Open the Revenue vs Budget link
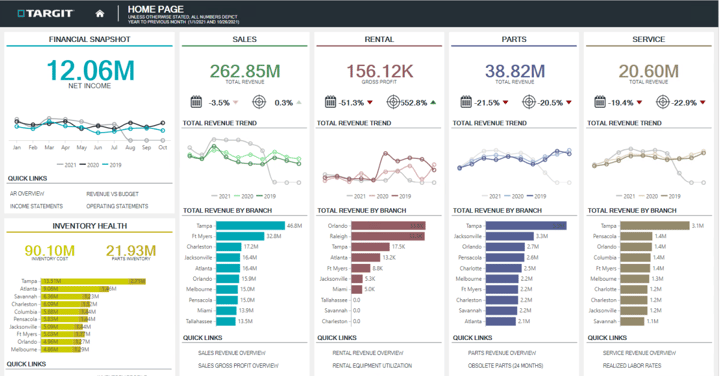The height and width of the screenshot is (376, 720). 112,194
